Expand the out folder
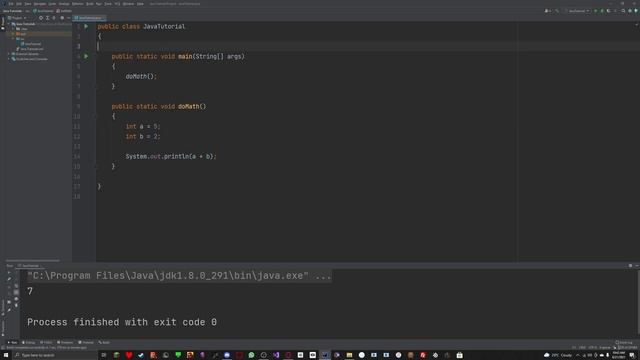This screenshot has width=640, height=360. tap(14, 34)
